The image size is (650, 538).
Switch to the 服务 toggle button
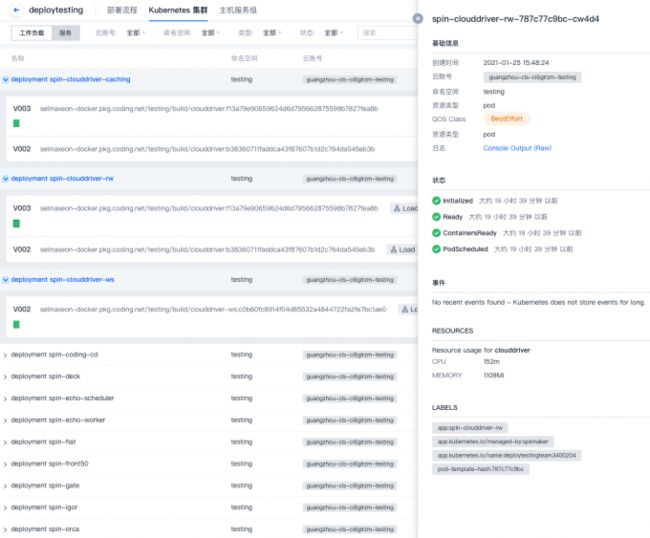pyautogui.click(x=65, y=33)
